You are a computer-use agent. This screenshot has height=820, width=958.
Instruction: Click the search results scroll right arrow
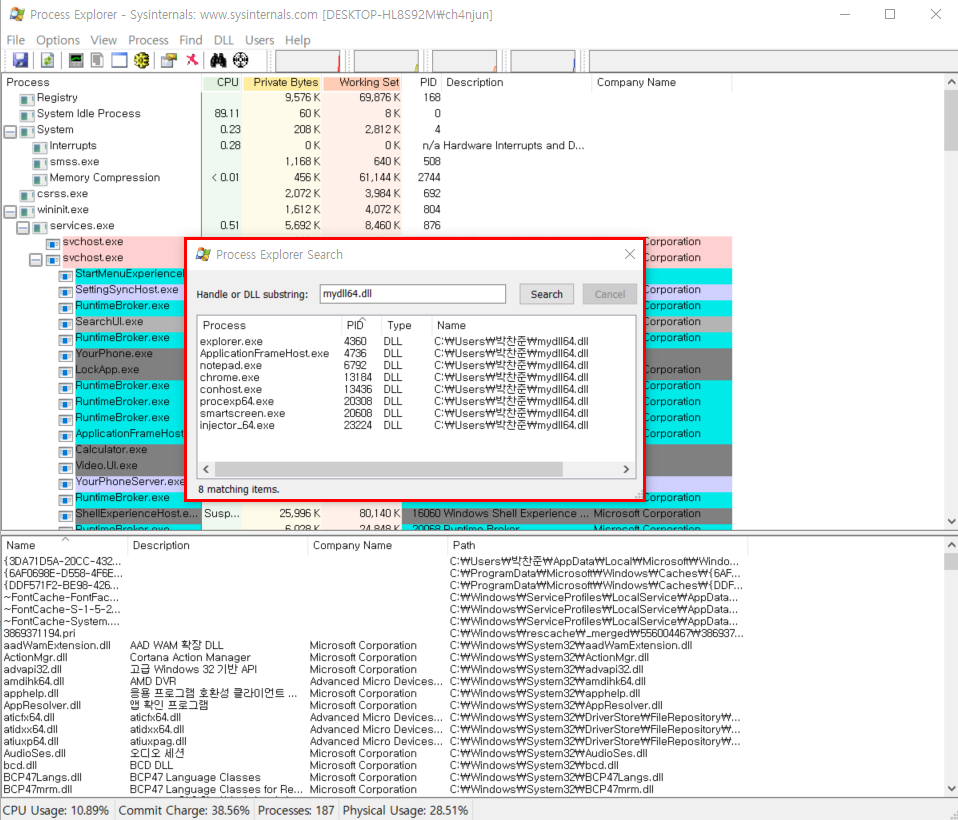[x=626, y=469]
